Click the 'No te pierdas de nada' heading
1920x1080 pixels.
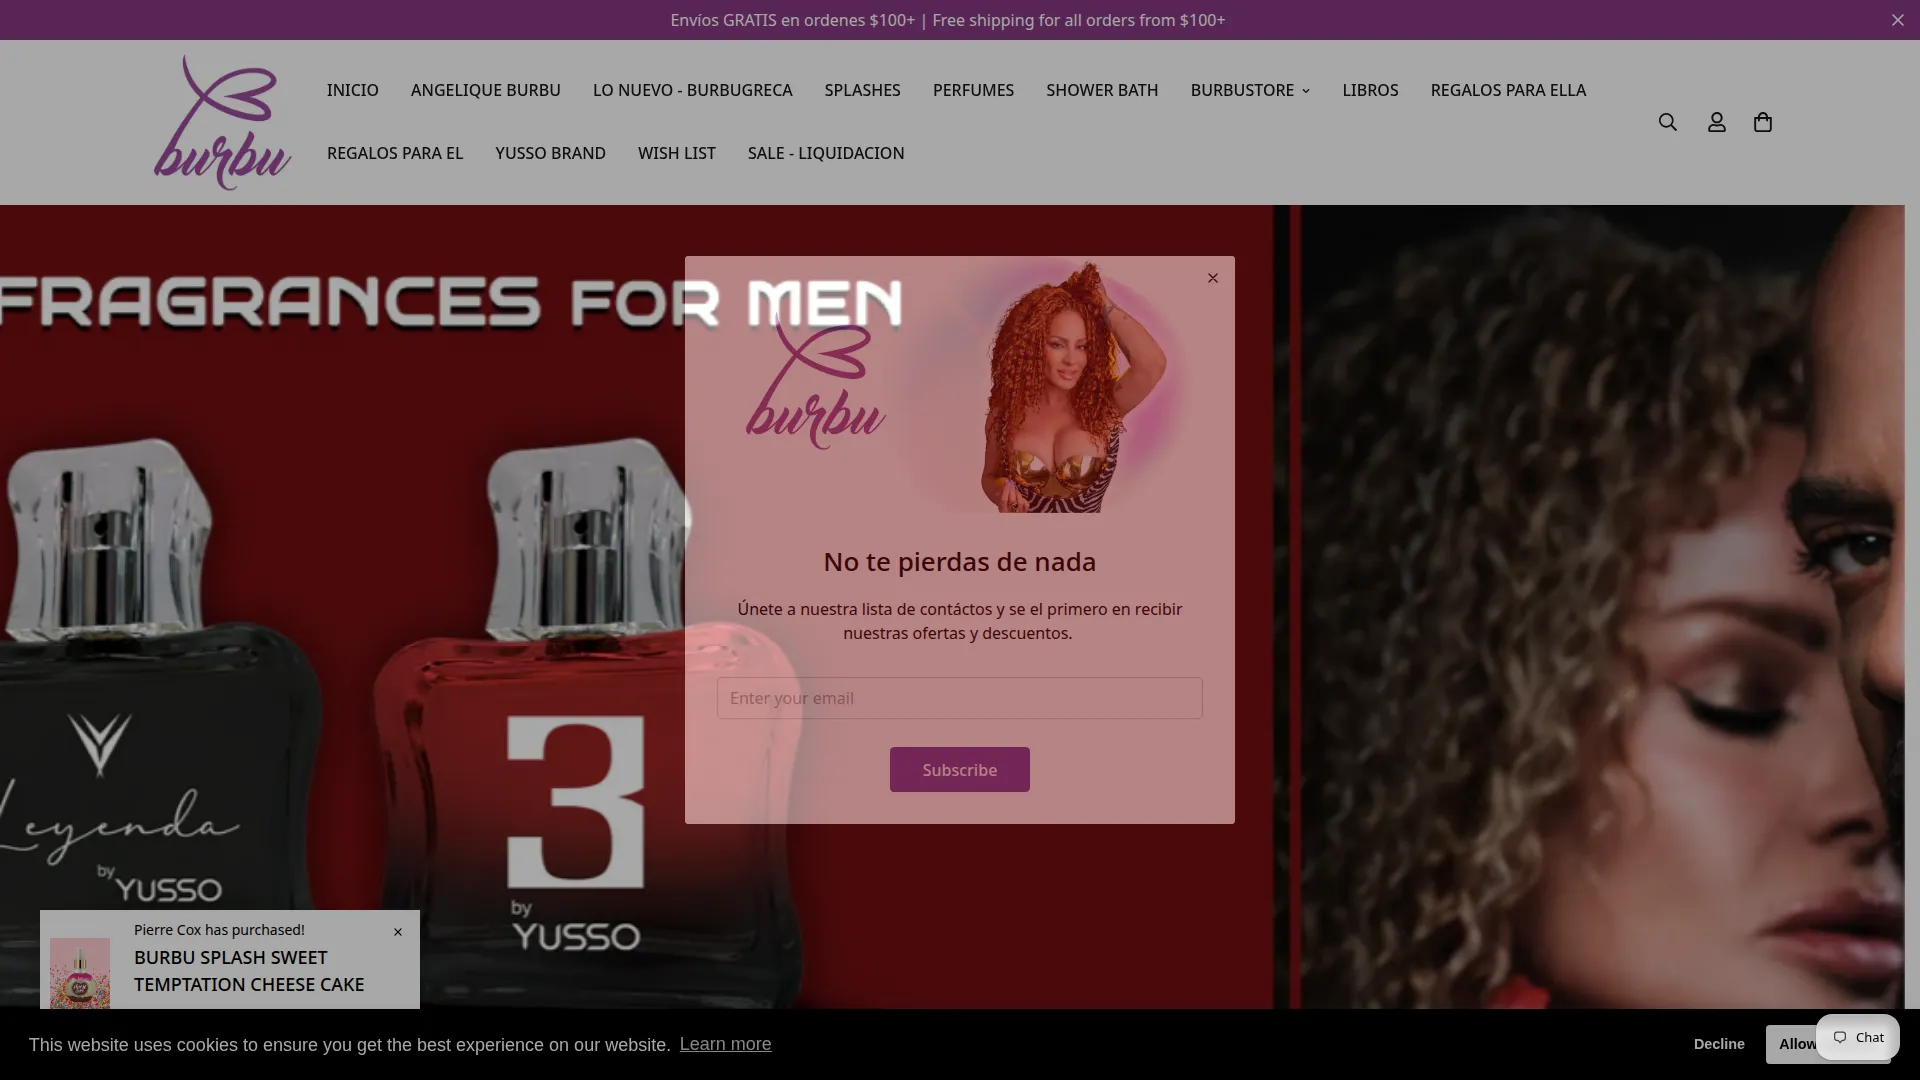[x=959, y=562]
